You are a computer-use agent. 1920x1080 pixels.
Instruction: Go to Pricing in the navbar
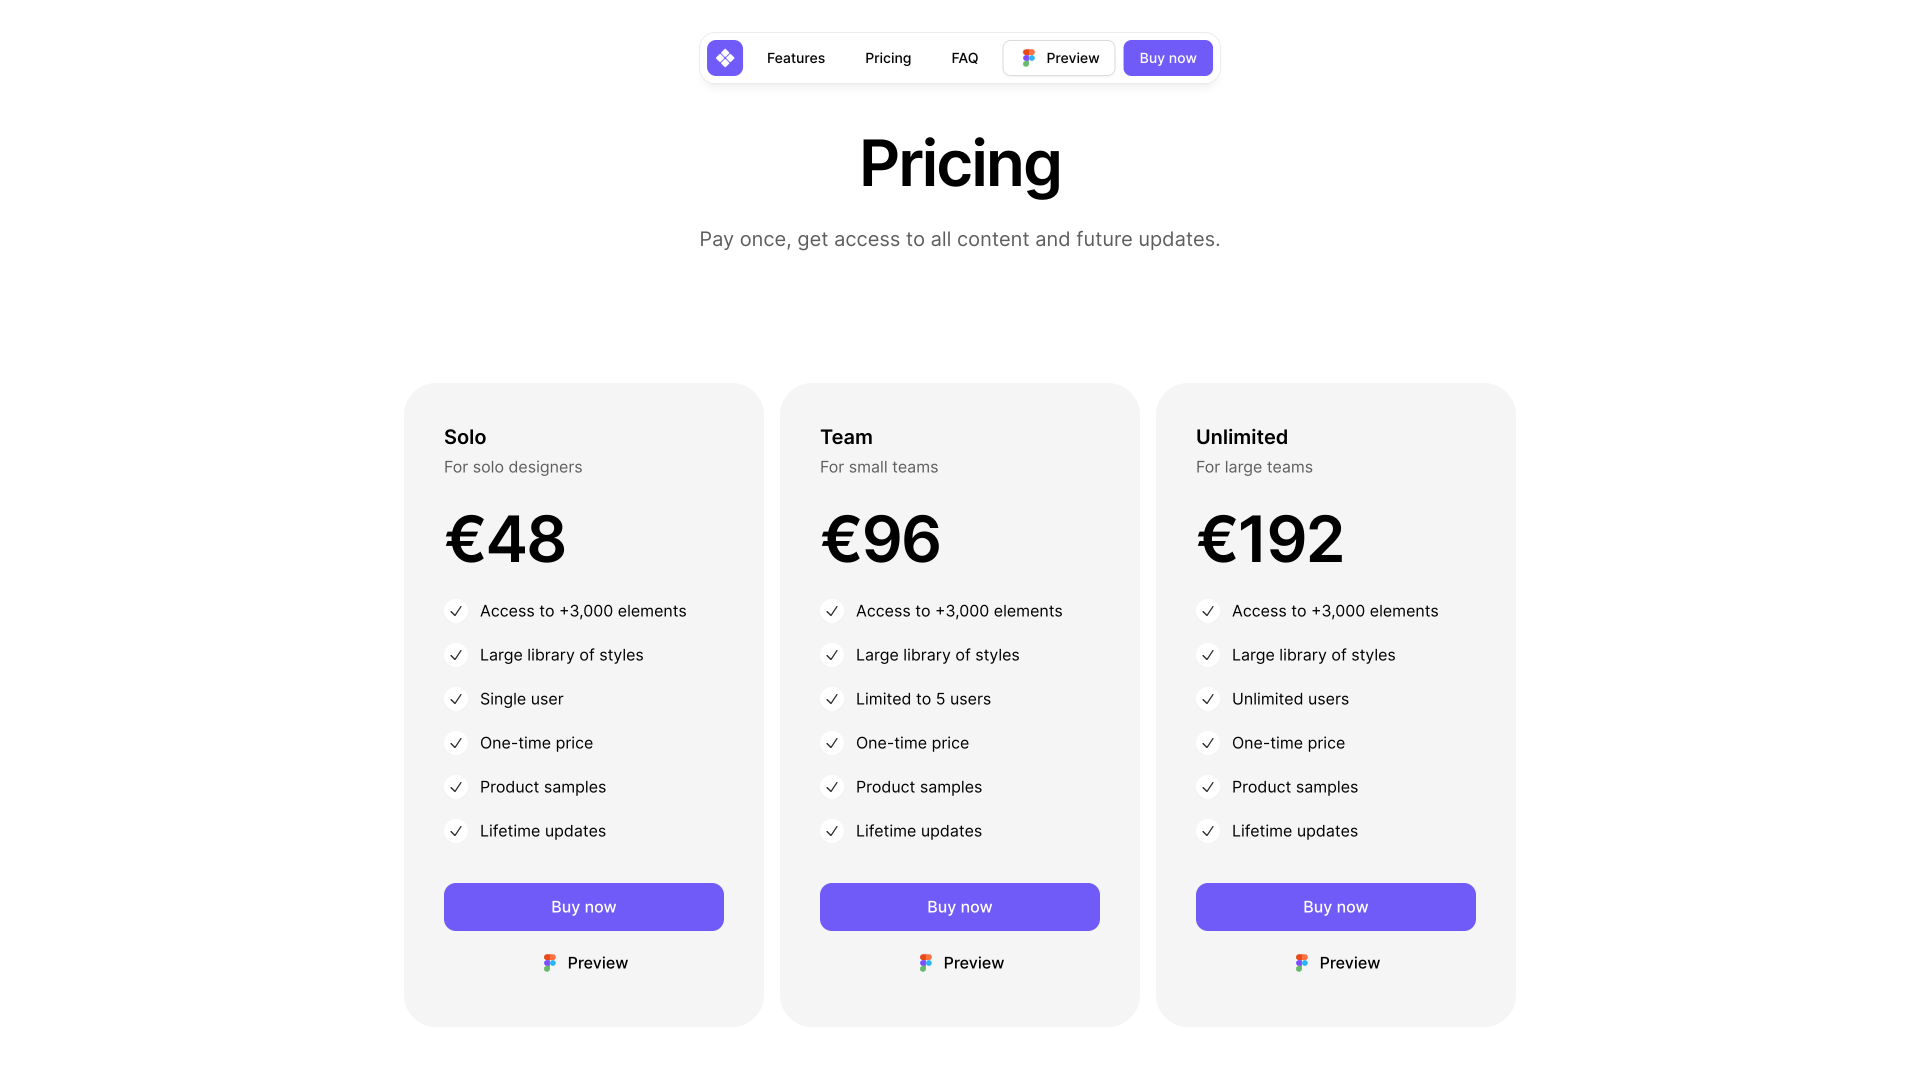[888, 58]
